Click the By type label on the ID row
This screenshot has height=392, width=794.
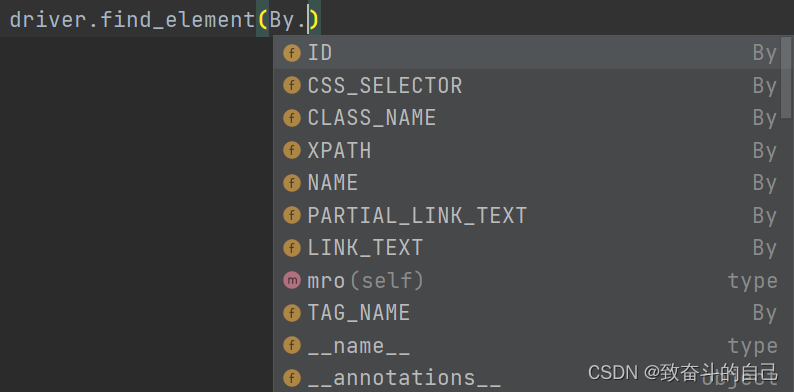coord(765,53)
